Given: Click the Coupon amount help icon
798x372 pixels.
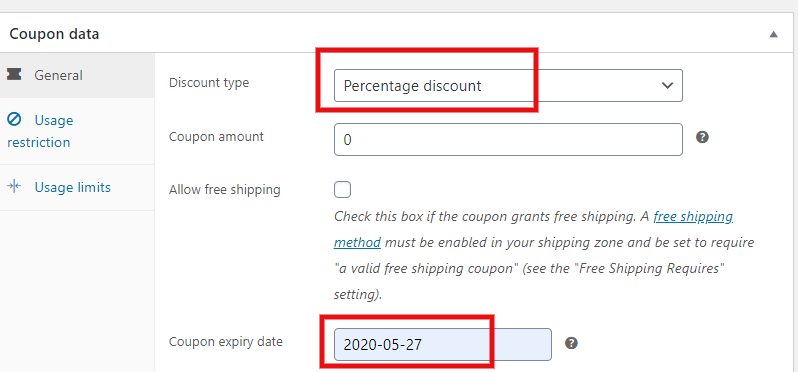Looking at the screenshot, I should [702, 137].
